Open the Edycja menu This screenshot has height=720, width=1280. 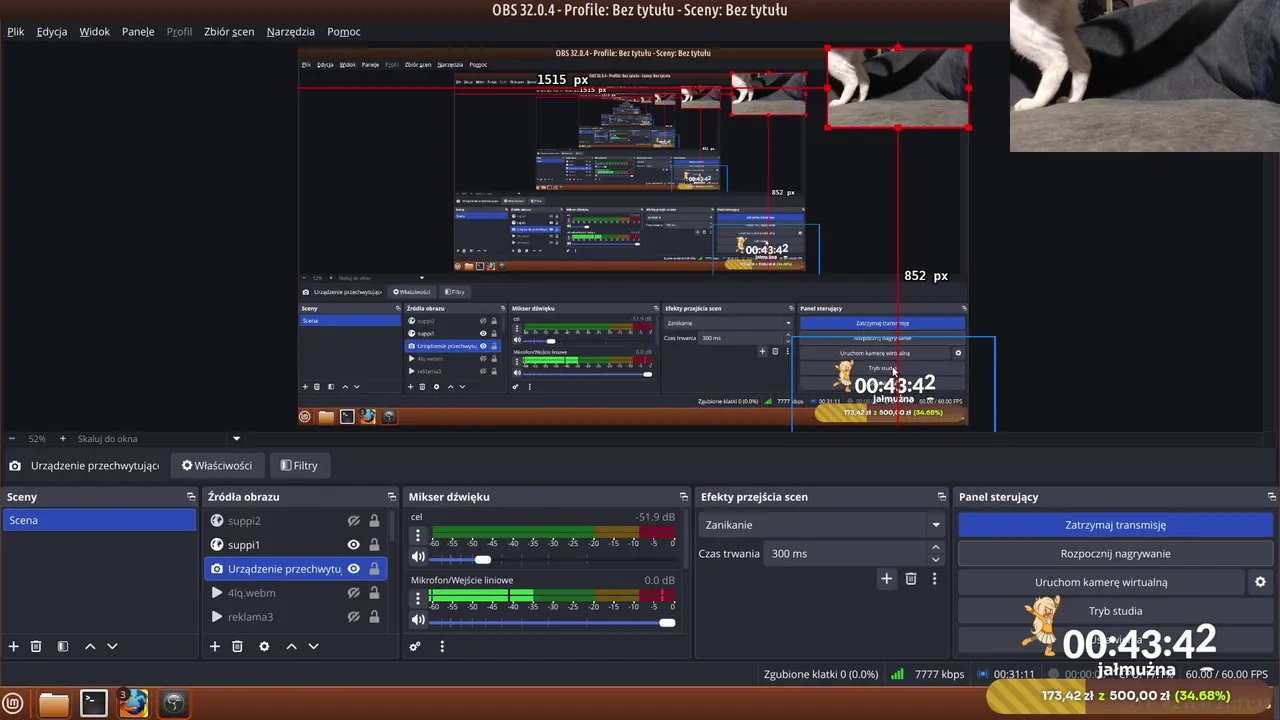(52, 31)
